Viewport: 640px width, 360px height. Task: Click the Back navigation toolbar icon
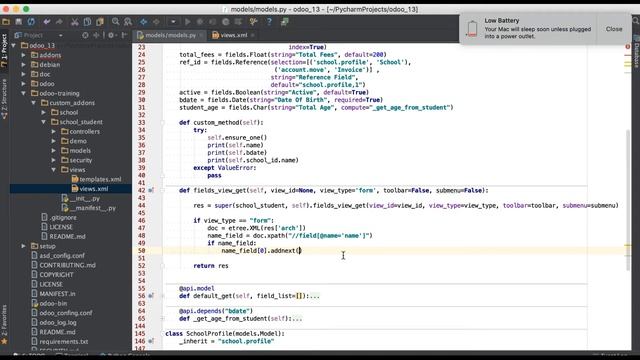pyautogui.click(x=143, y=22)
